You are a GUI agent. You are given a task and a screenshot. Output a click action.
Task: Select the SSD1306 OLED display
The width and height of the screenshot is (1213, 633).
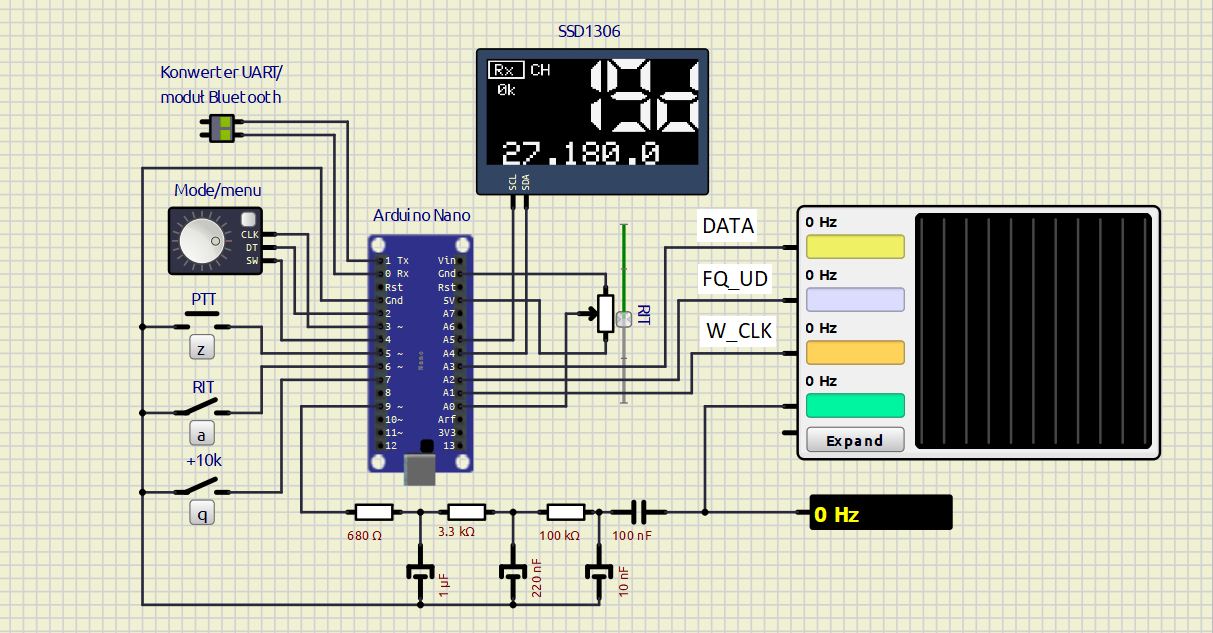pyautogui.click(x=591, y=121)
